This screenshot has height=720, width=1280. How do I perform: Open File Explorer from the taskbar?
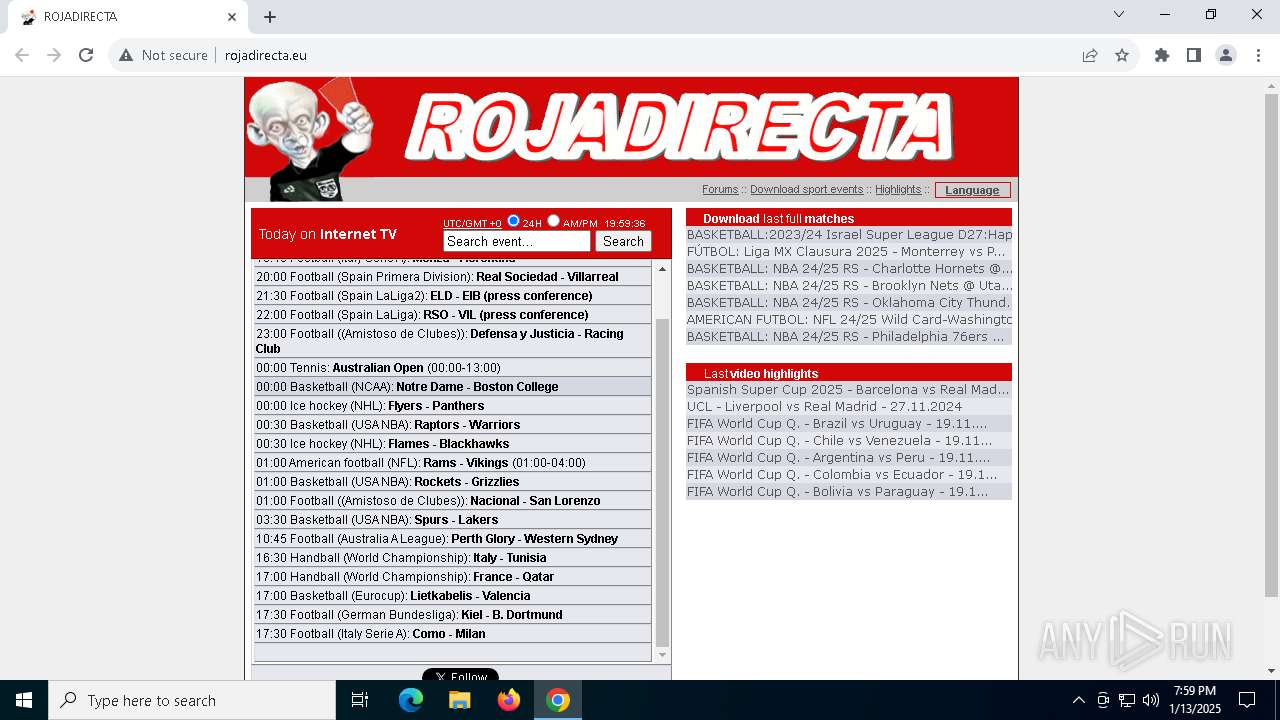[459, 700]
